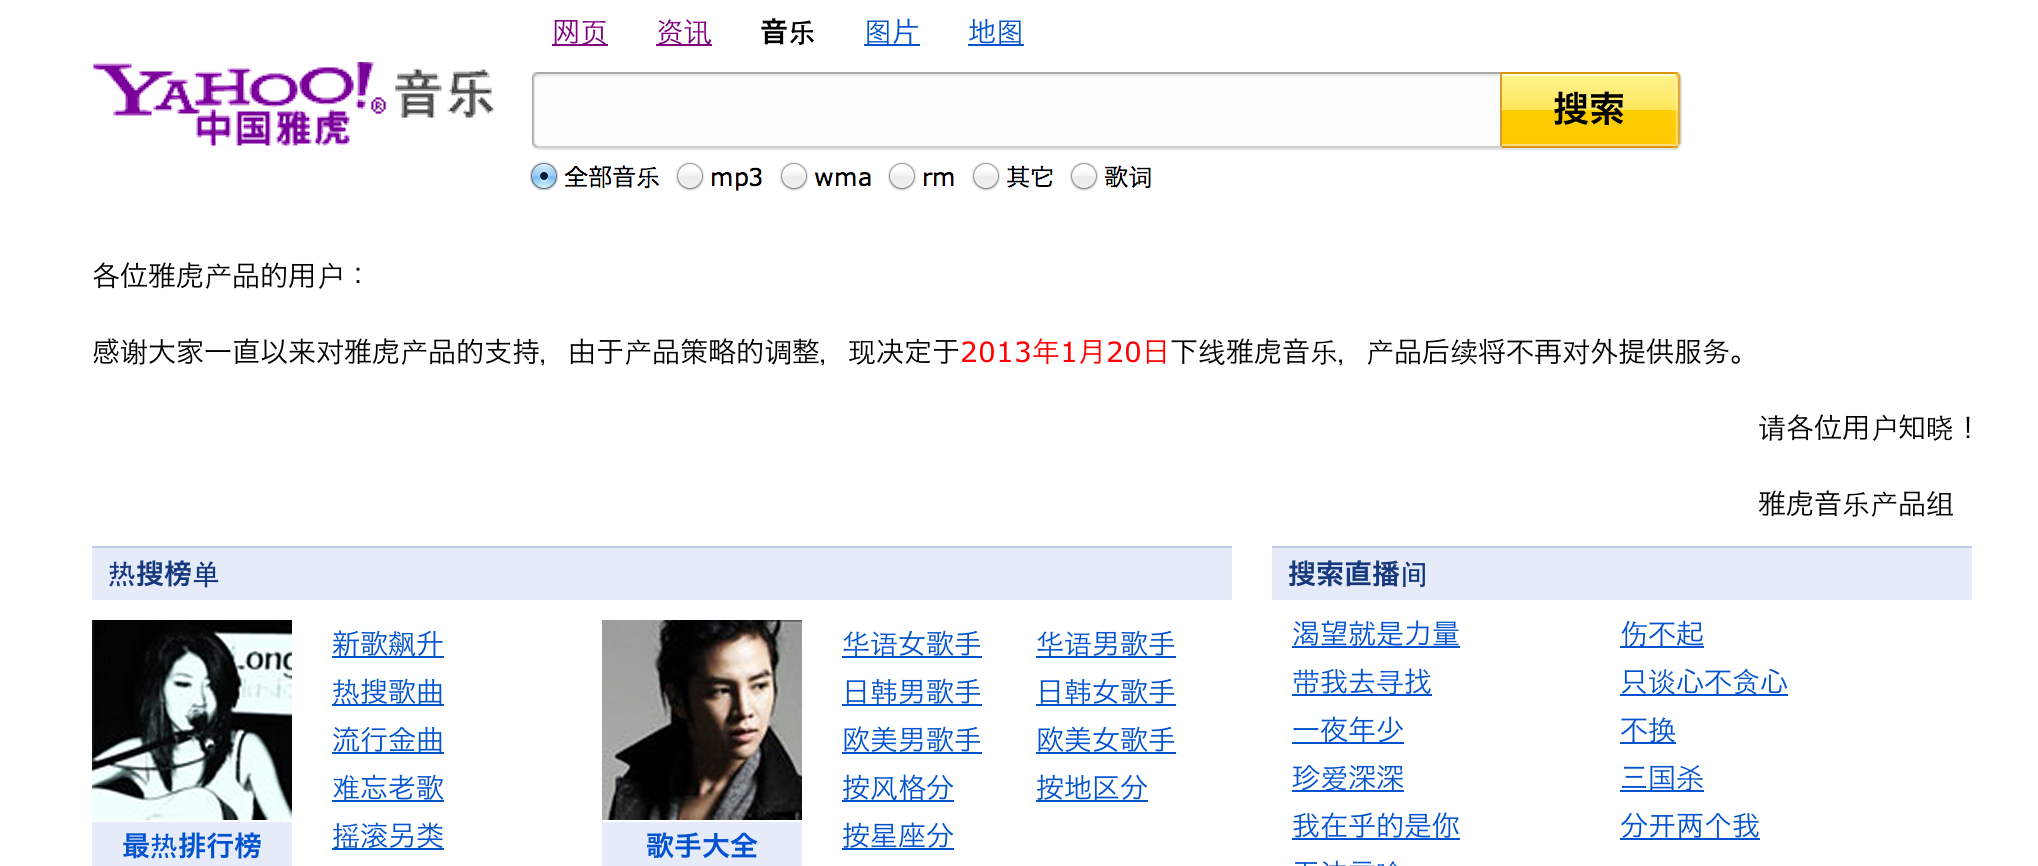Select the 歌词 radio option
Image resolution: width=2038 pixels, height=866 pixels.
coord(1084,177)
